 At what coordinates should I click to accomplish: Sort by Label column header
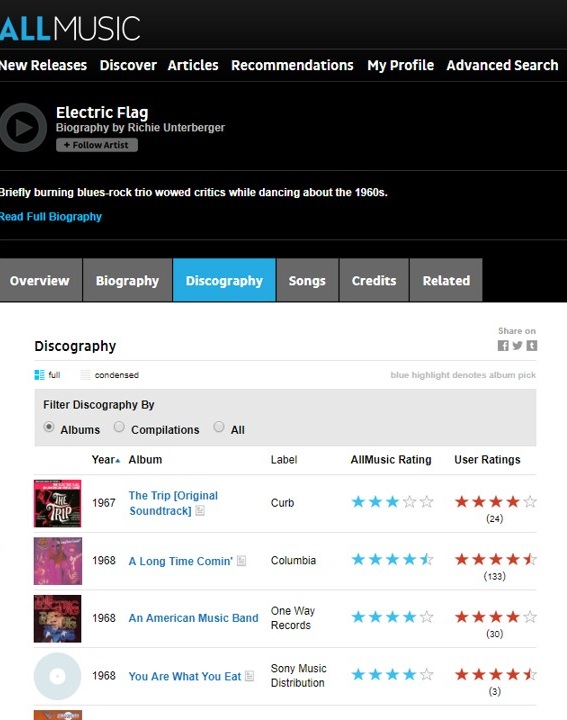(284, 460)
